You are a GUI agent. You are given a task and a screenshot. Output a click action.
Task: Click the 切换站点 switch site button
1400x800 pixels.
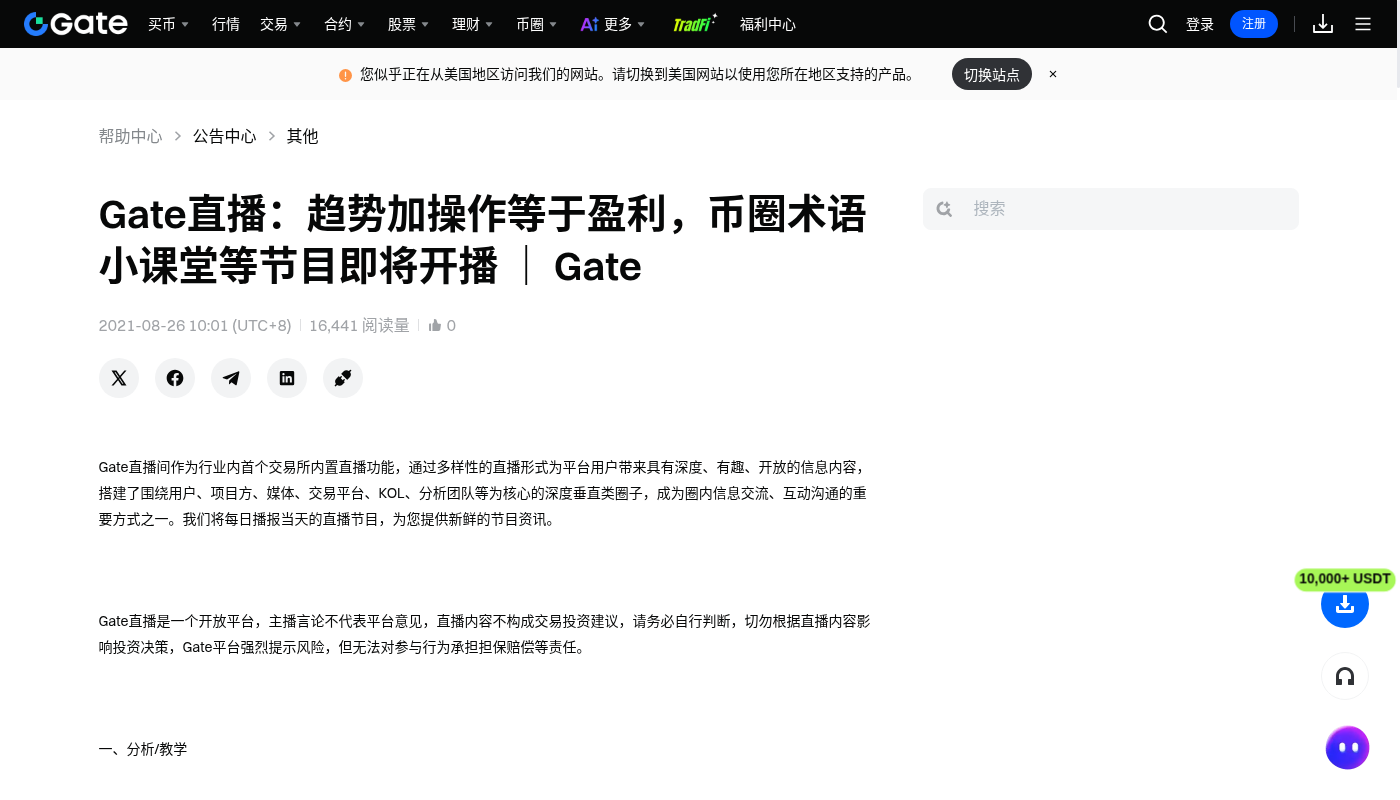(x=992, y=74)
